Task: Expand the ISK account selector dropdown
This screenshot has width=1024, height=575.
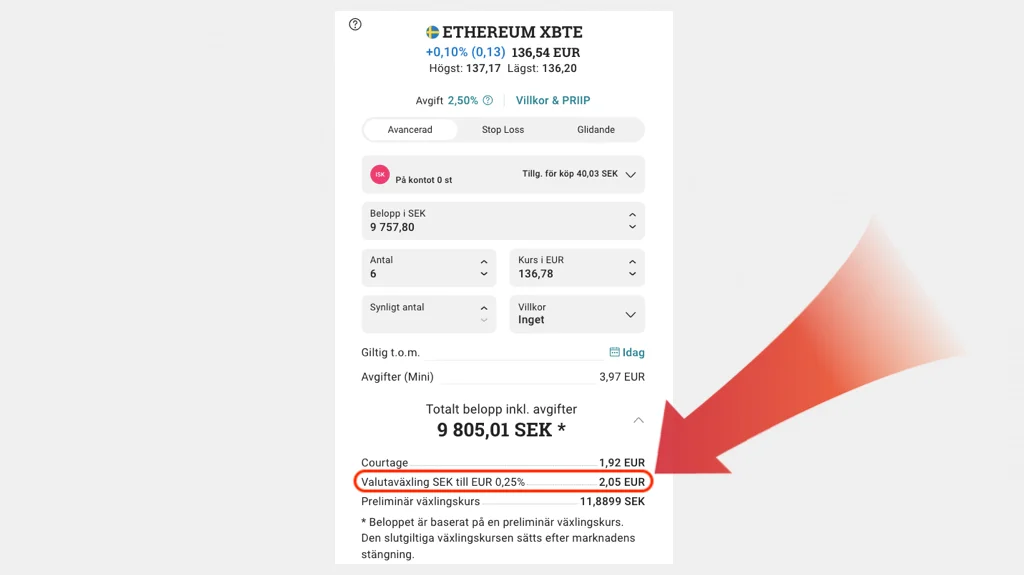Action: pos(630,175)
